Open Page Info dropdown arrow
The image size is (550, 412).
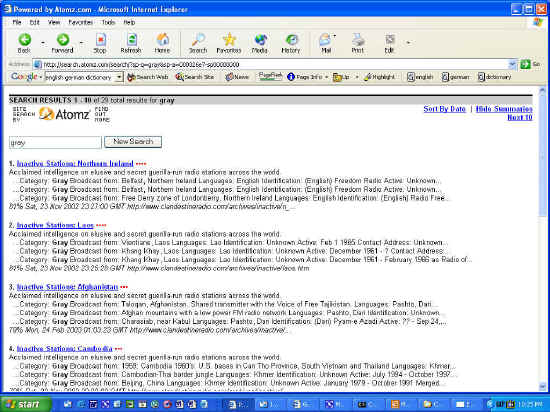tap(326, 77)
